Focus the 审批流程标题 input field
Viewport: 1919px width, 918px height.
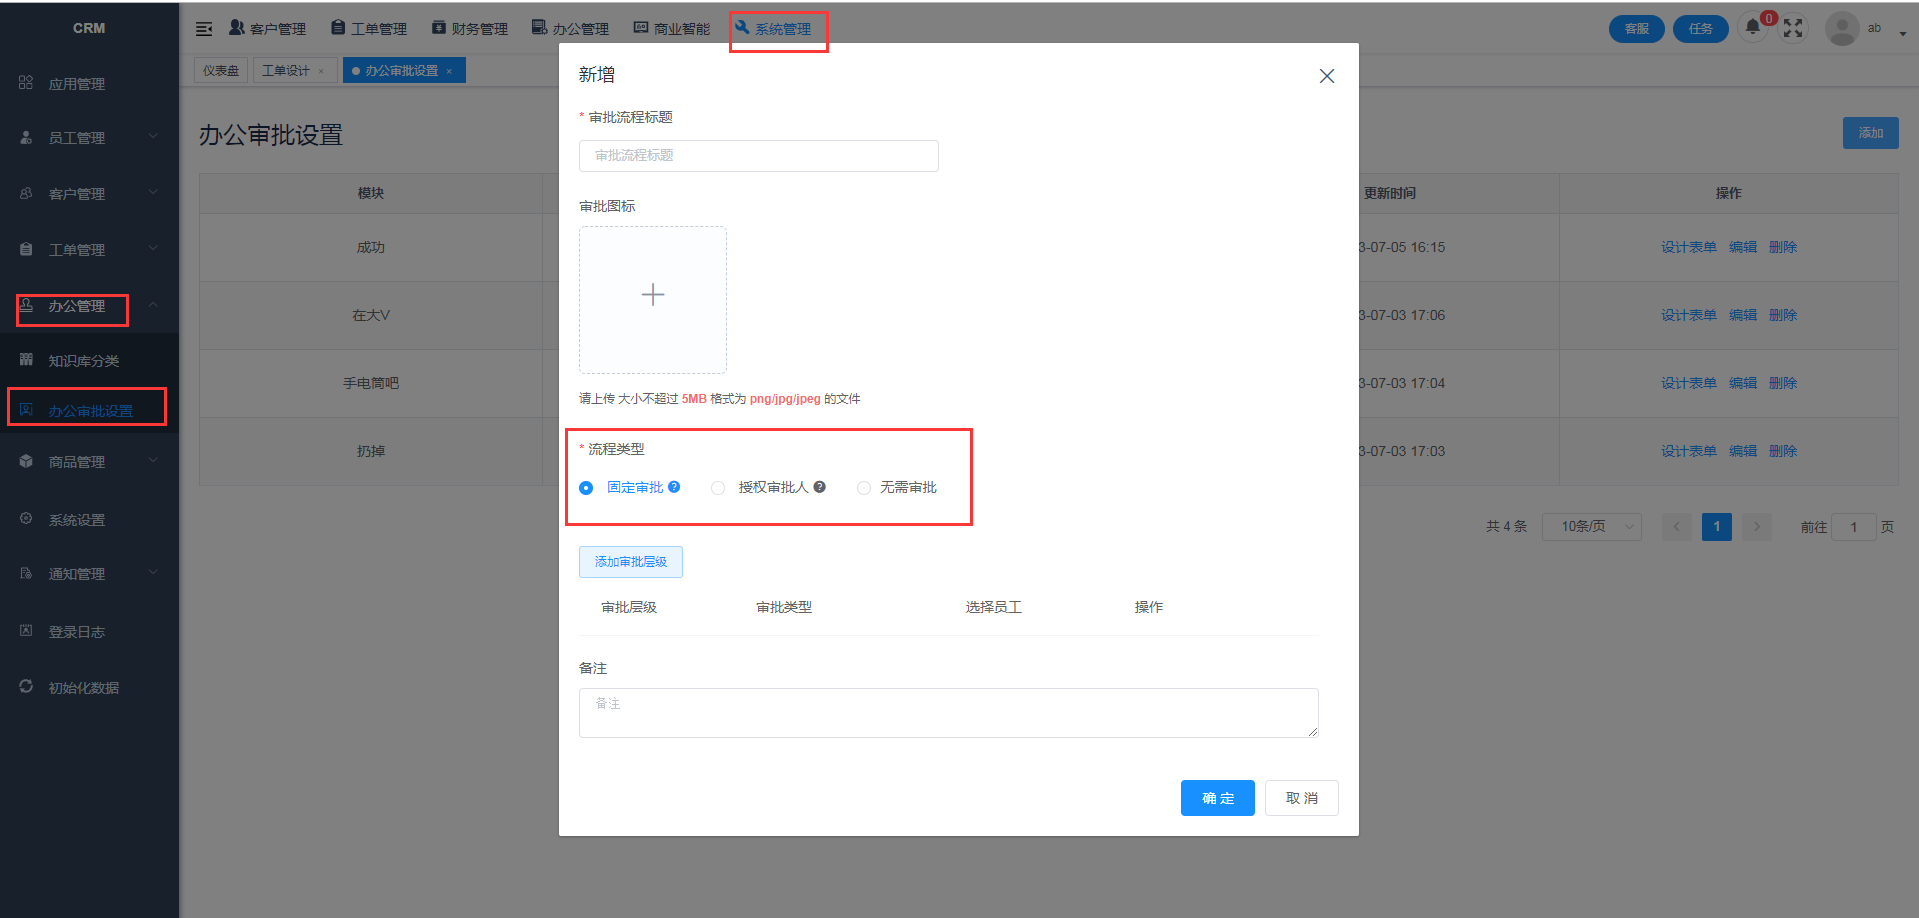coord(759,156)
